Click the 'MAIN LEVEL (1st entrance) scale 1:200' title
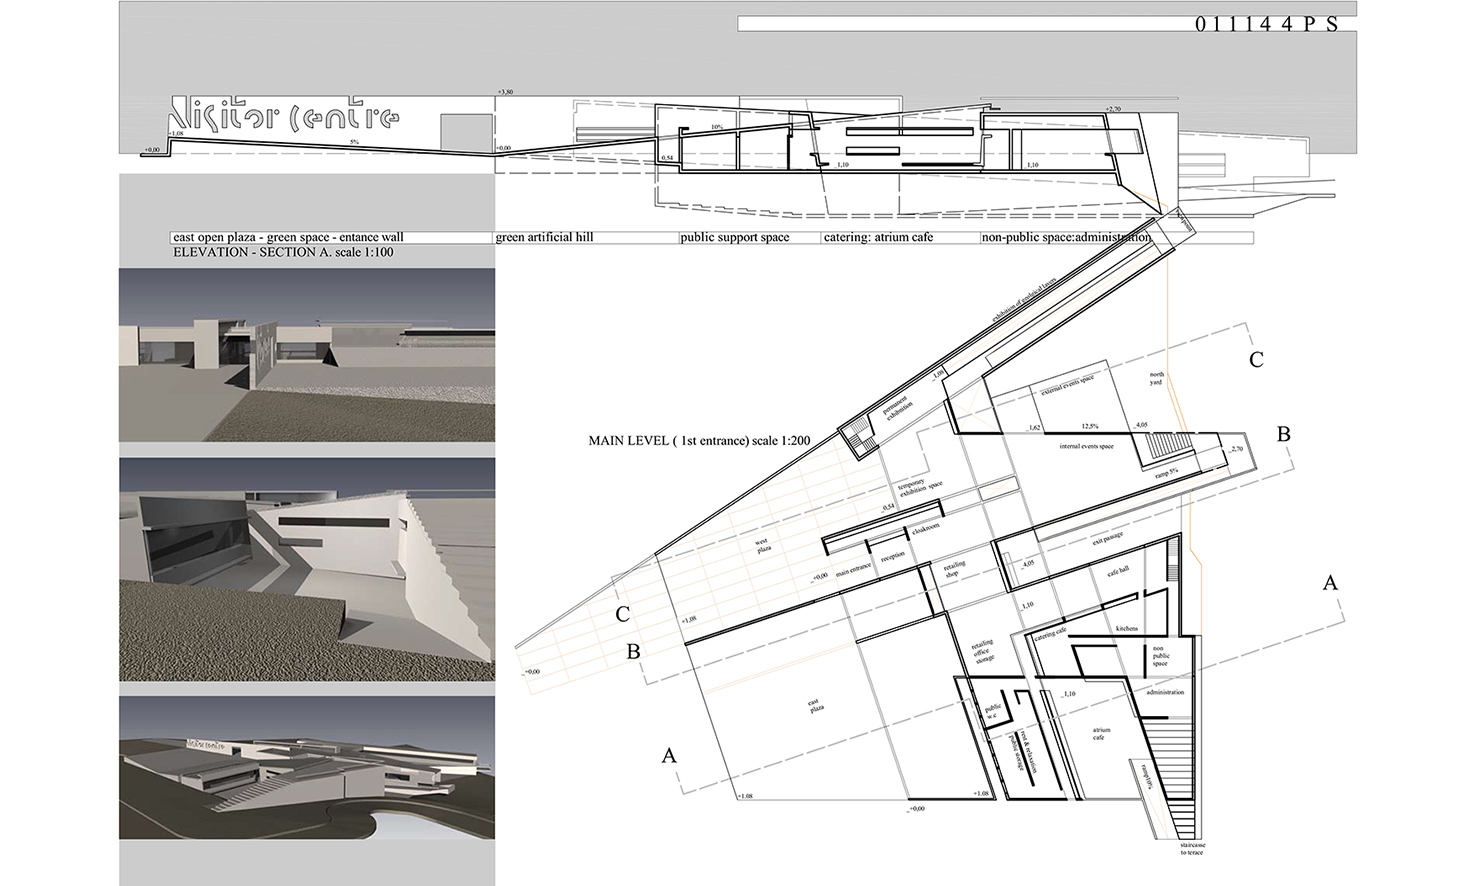The height and width of the screenshot is (886, 1476). tap(699, 441)
